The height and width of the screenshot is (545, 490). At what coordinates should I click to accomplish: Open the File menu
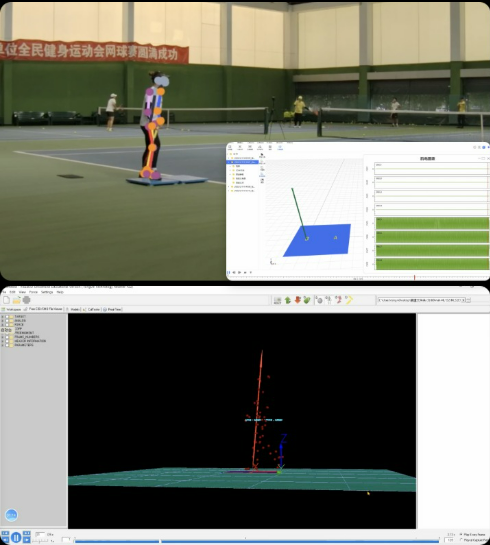(x=4, y=292)
